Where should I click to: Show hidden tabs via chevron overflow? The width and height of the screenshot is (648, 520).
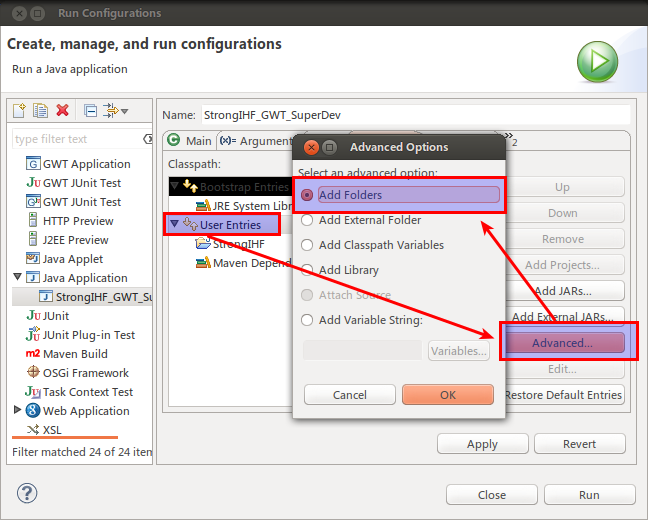coord(511,140)
